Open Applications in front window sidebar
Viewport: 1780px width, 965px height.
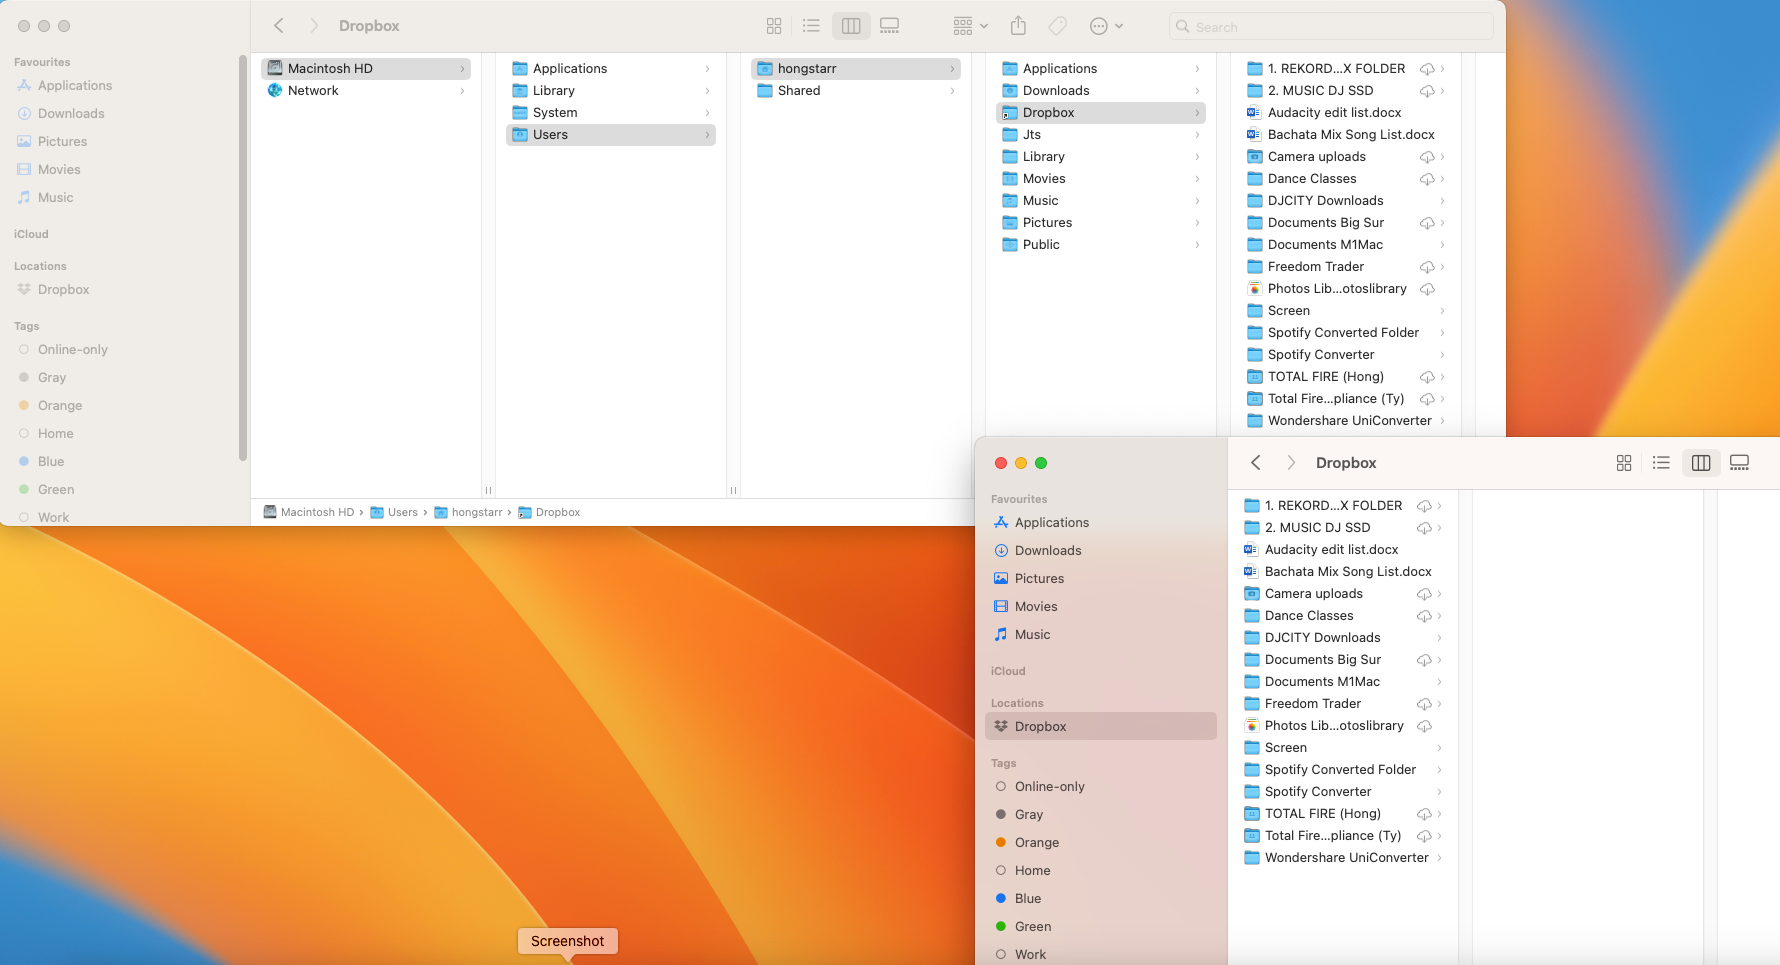(x=1101, y=523)
